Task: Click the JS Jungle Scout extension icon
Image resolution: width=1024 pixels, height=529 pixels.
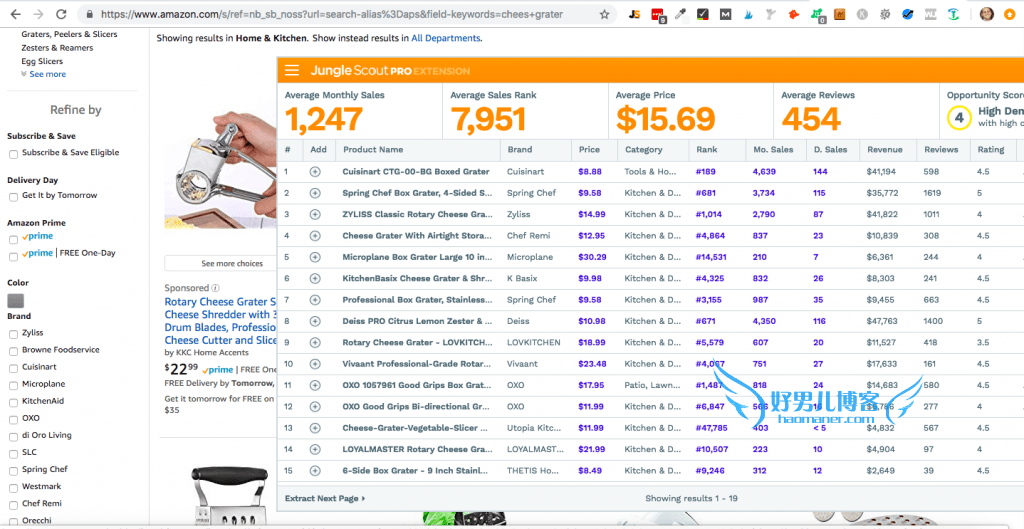Action: click(x=633, y=14)
